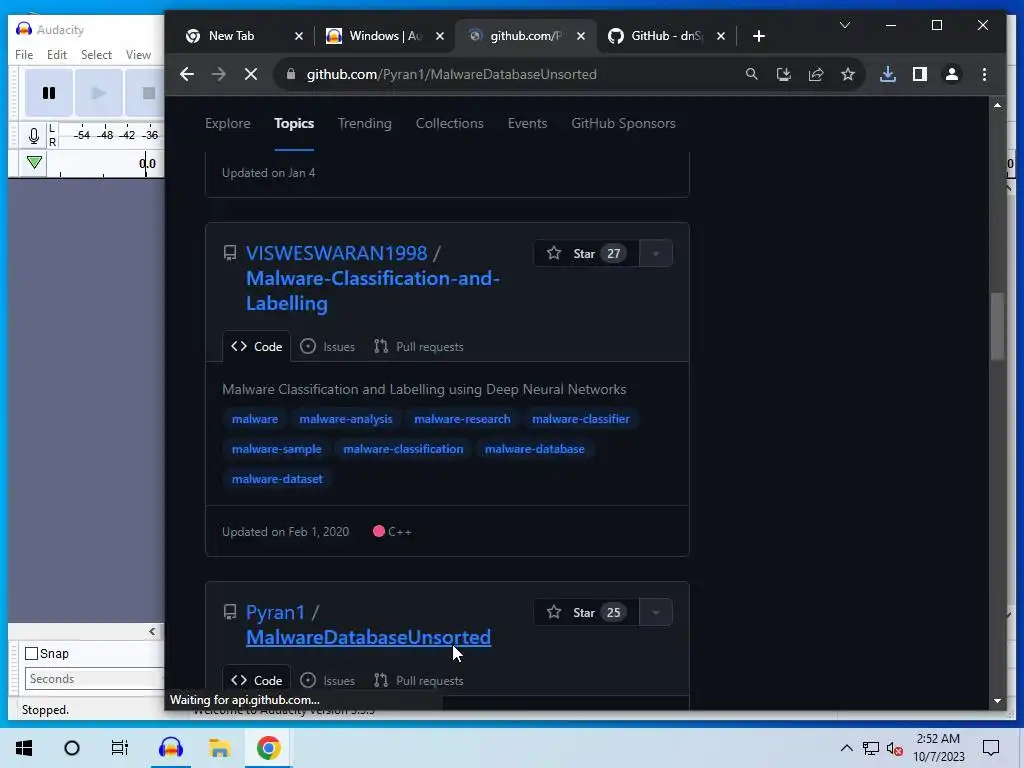Select the GitHub Topics tab
The height and width of the screenshot is (768, 1024).
(294, 123)
